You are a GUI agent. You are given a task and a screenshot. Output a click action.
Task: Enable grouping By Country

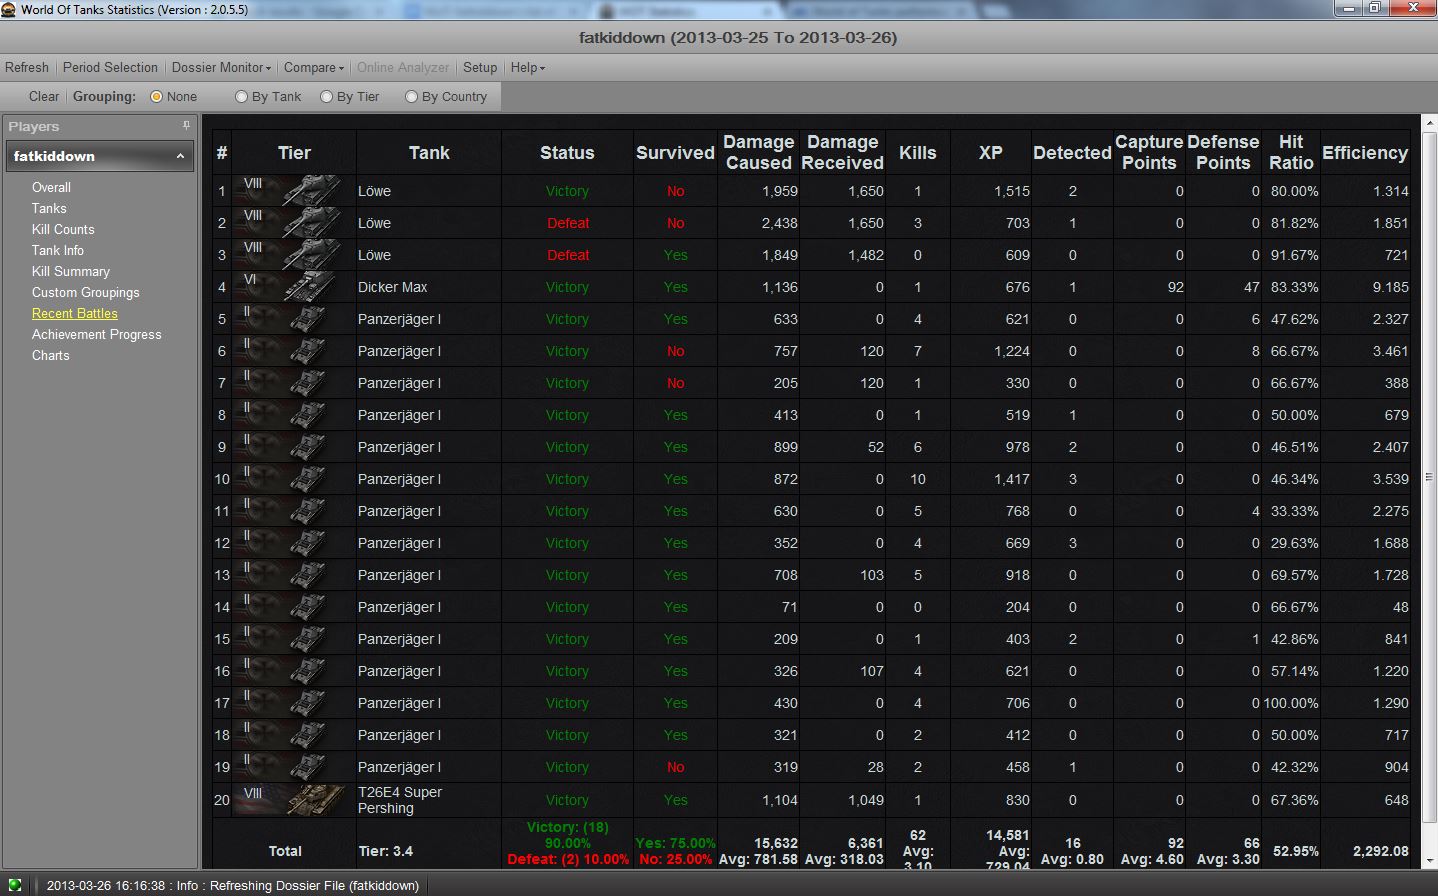tap(411, 96)
